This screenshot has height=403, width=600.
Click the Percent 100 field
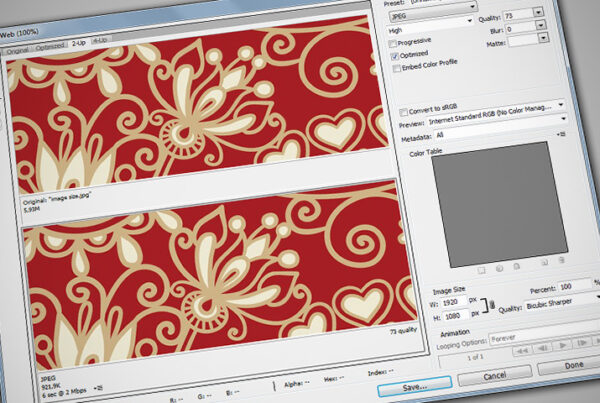574,286
